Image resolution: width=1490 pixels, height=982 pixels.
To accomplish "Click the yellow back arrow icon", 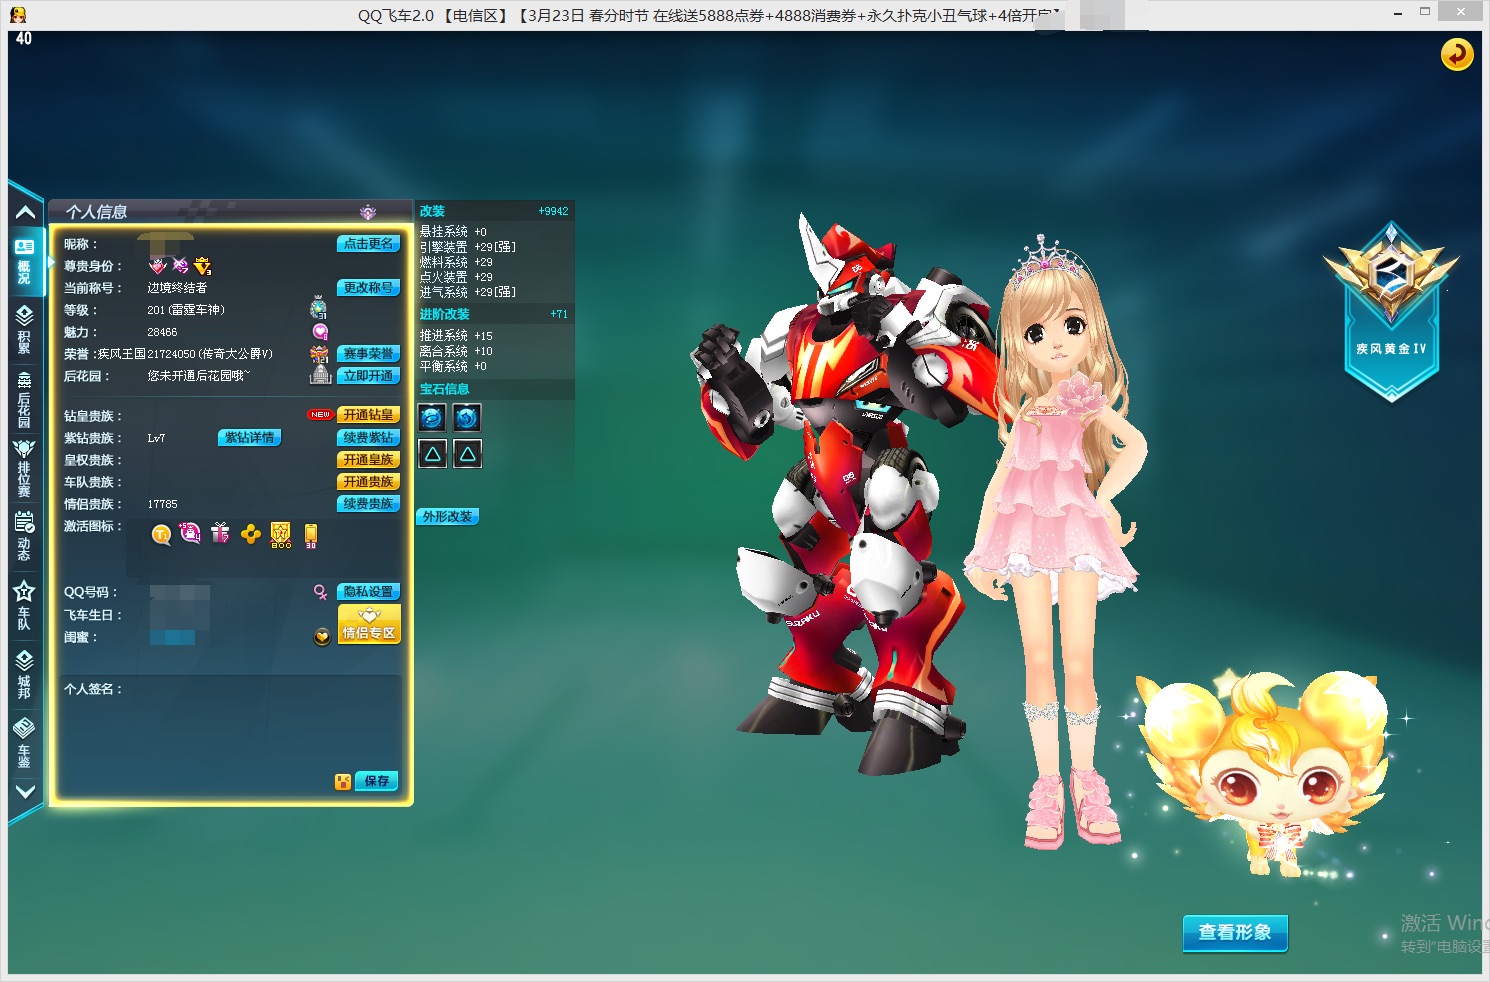I will pos(1456,54).
